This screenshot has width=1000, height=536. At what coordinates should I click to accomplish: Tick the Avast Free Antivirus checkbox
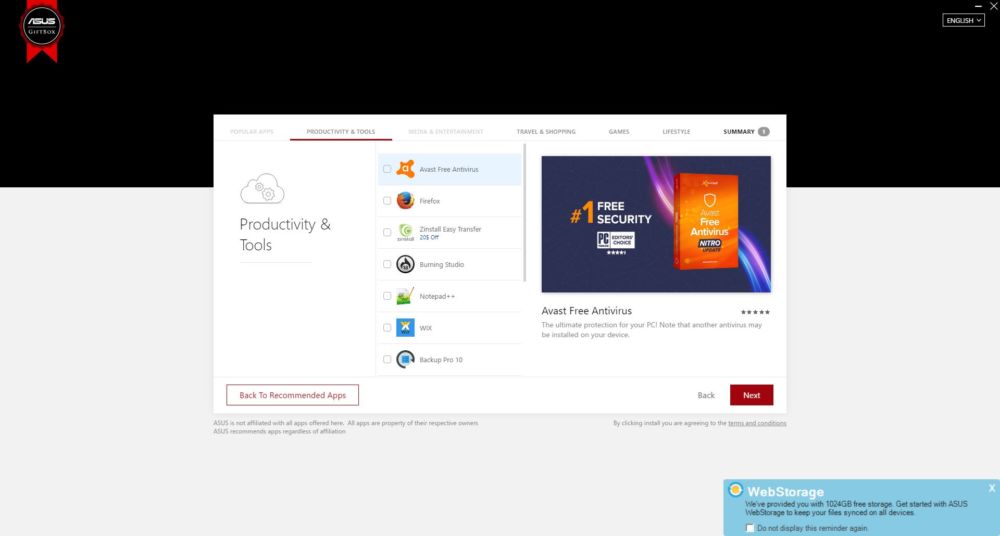(387, 169)
